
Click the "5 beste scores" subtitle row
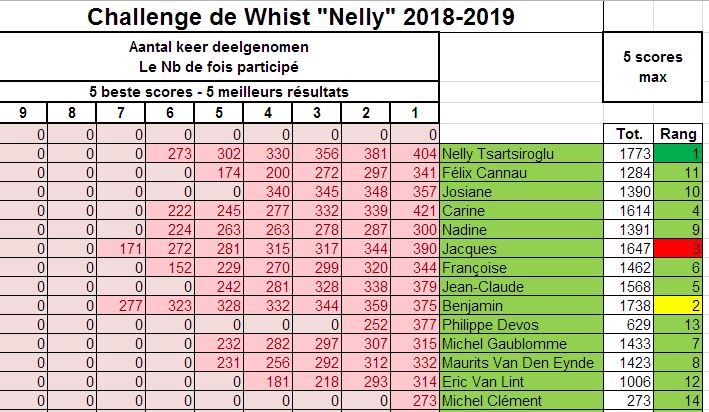click(x=220, y=92)
